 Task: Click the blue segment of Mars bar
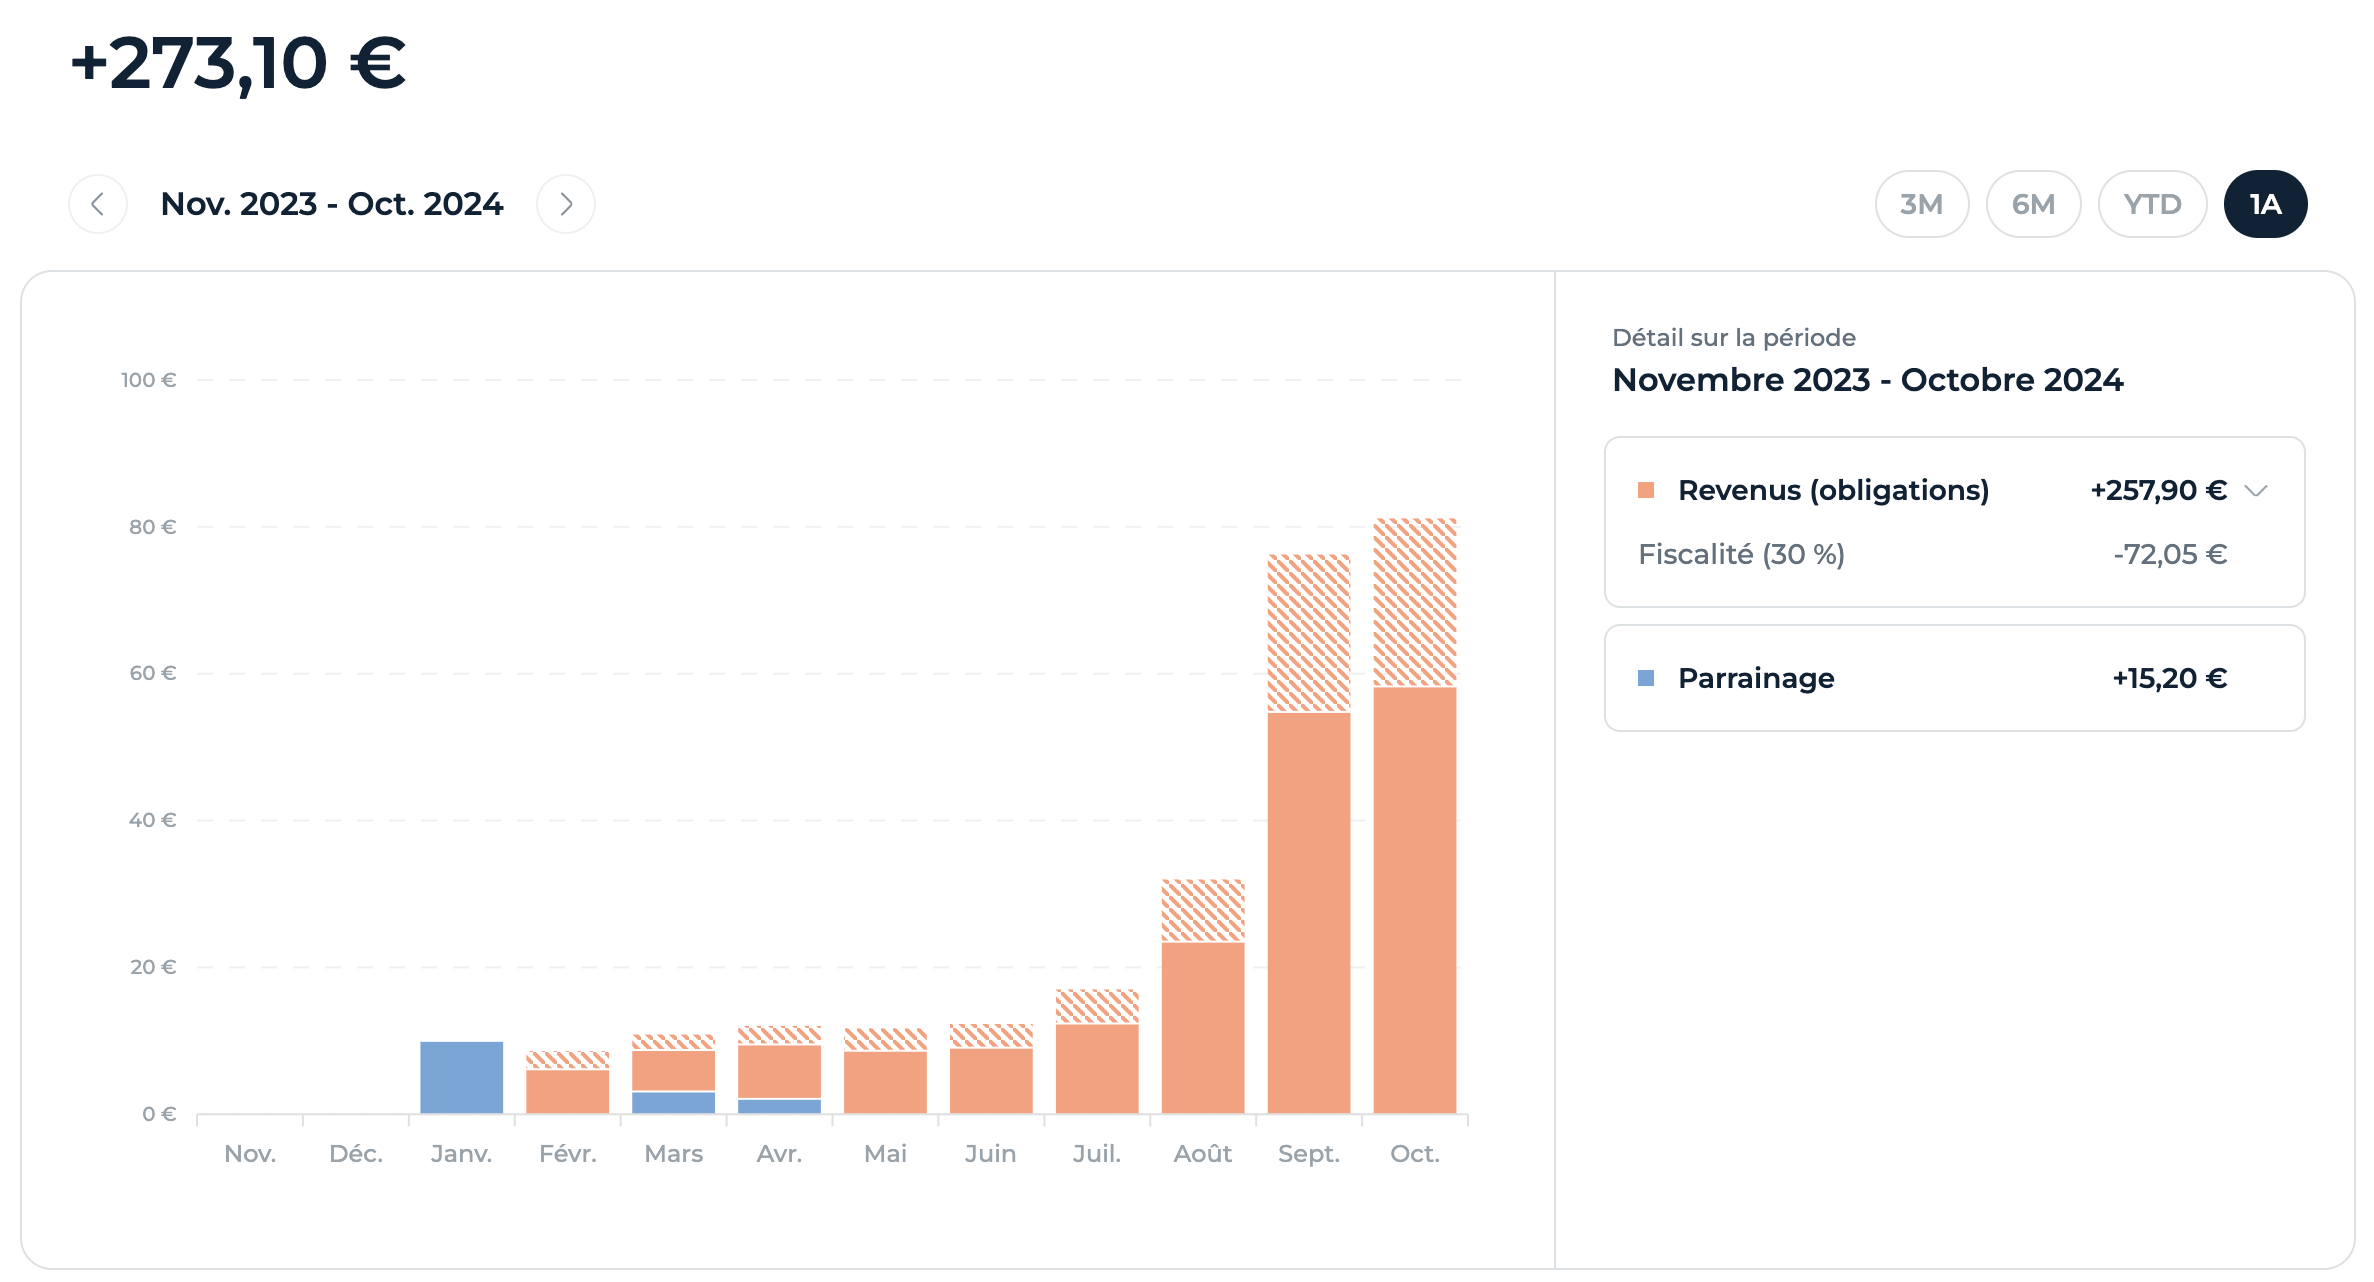tap(673, 1102)
